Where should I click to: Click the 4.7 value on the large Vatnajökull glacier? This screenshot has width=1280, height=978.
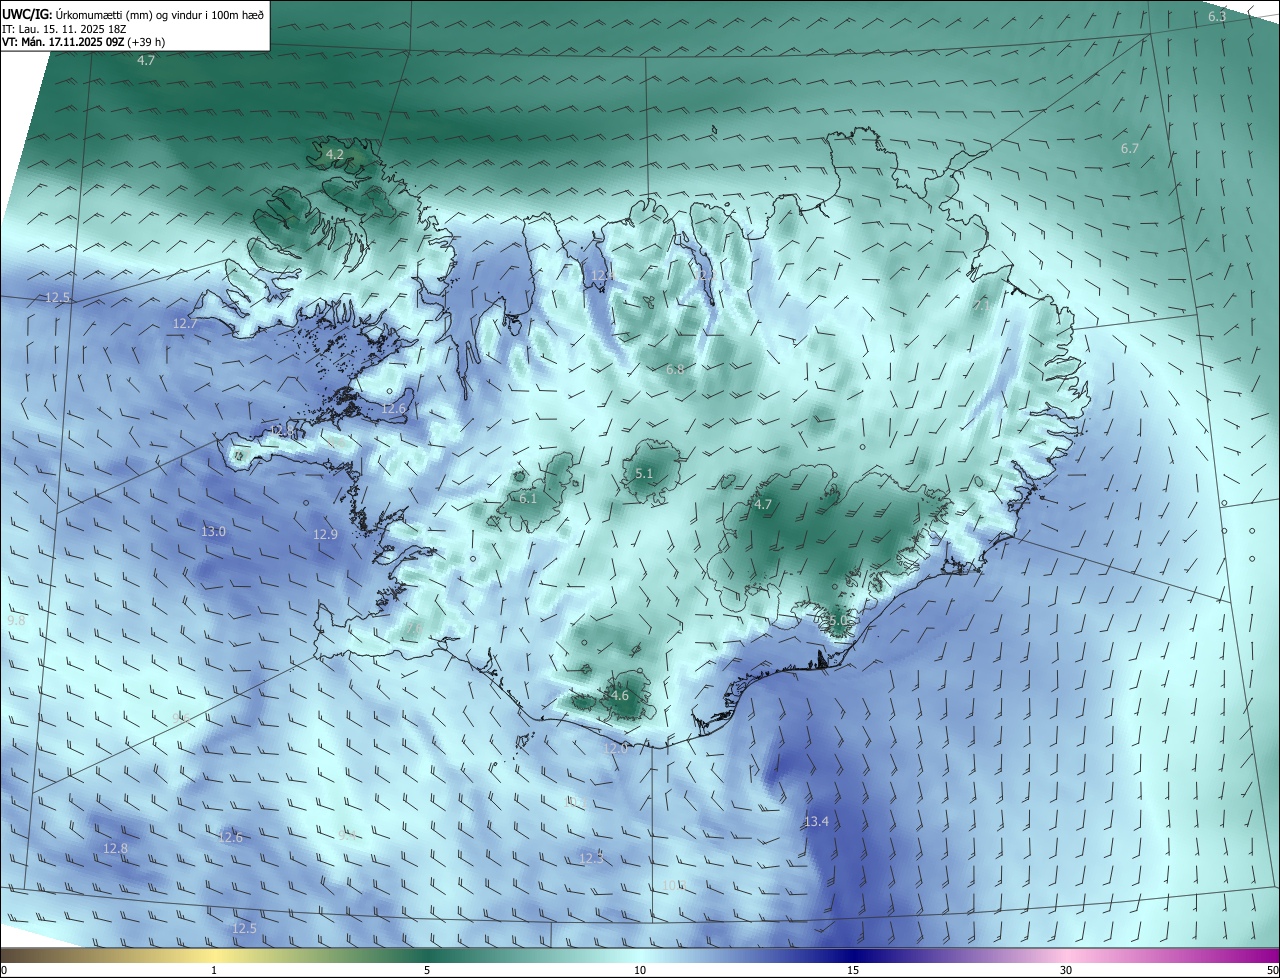[763, 504]
